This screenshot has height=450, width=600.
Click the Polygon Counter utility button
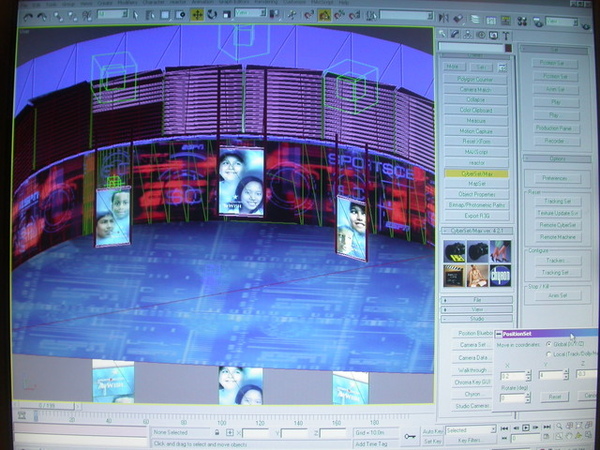pos(475,79)
